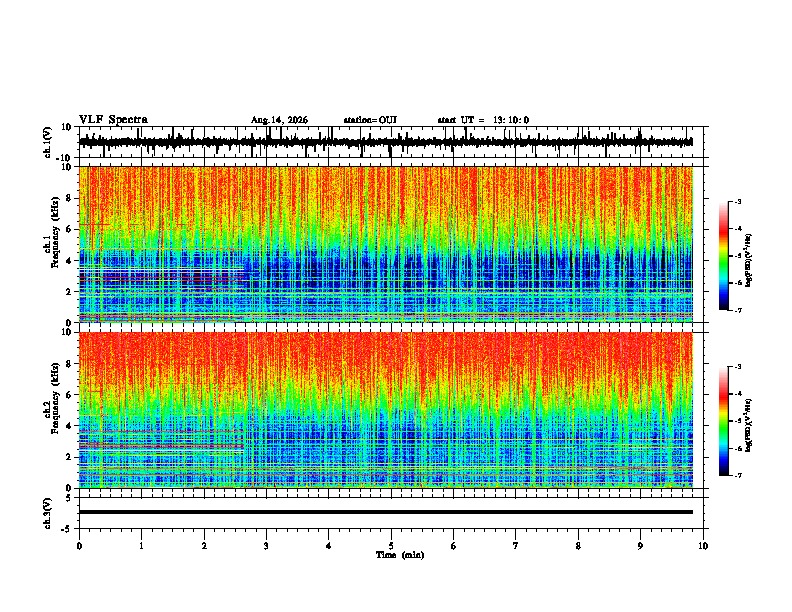792x612 pixels.
Task: Click the ch.3 axis upper tick label '5'
Action: pos(69,498)
